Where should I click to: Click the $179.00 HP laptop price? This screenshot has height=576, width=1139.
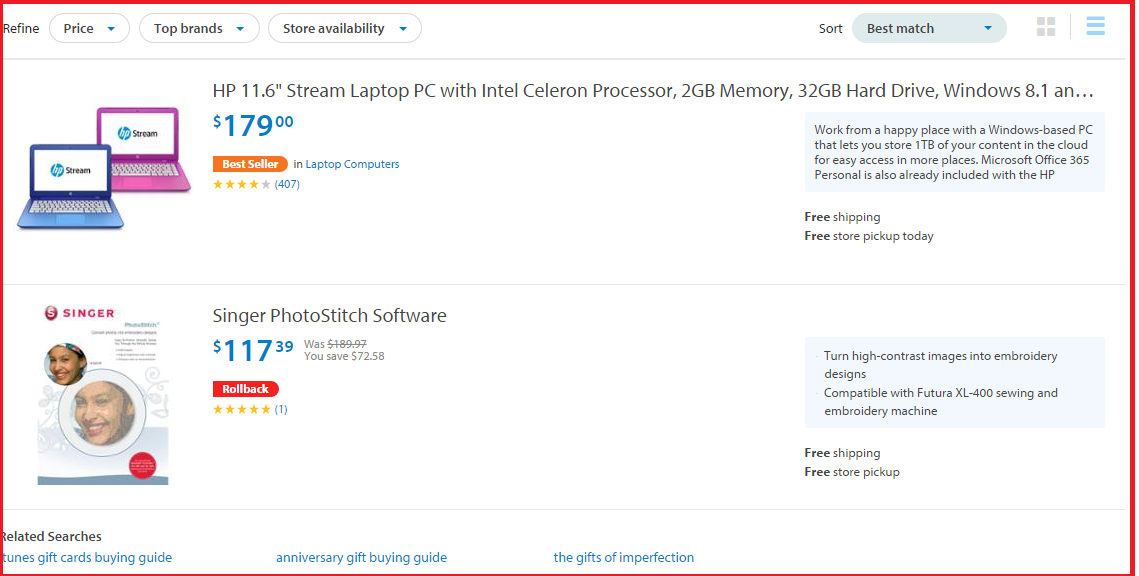pyautogui.click(x=253, y=126)
